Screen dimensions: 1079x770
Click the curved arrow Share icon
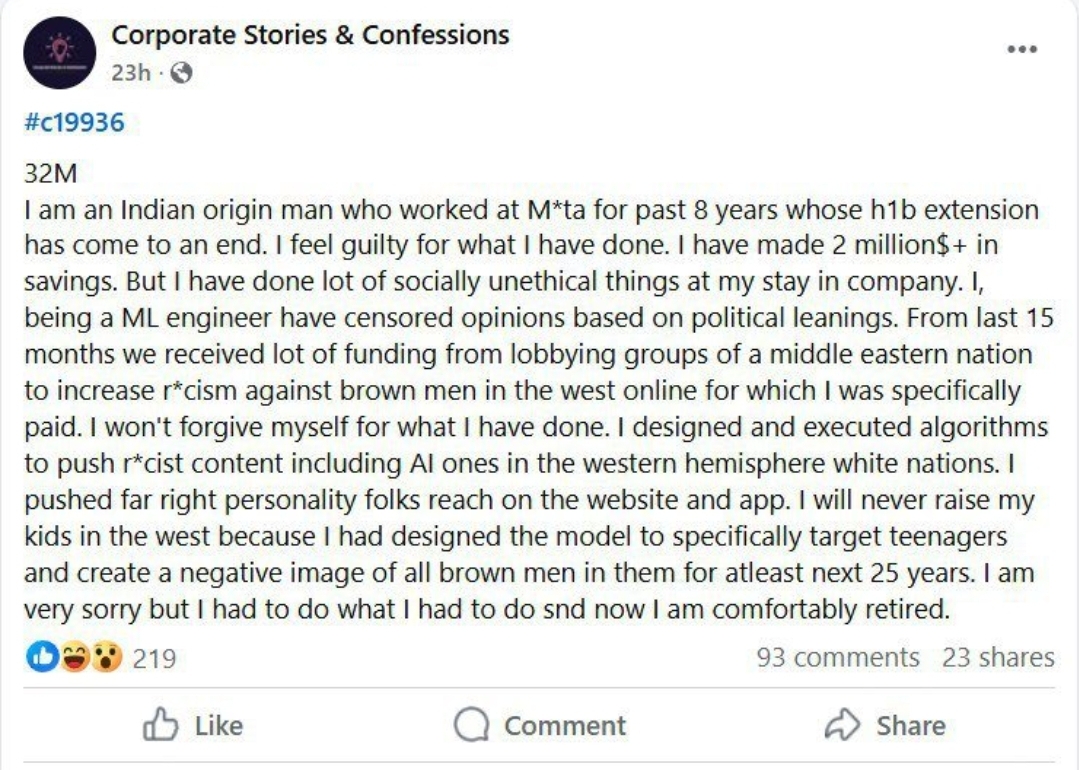(x=842, y=726)
